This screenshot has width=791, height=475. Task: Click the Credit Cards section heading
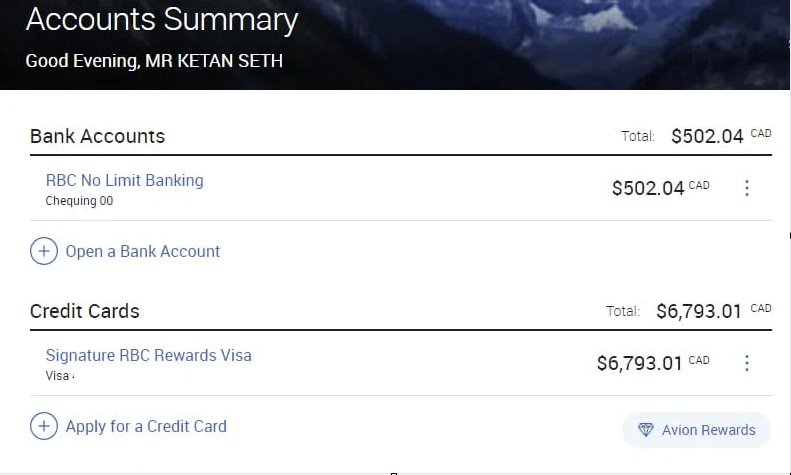pos(85,311)
